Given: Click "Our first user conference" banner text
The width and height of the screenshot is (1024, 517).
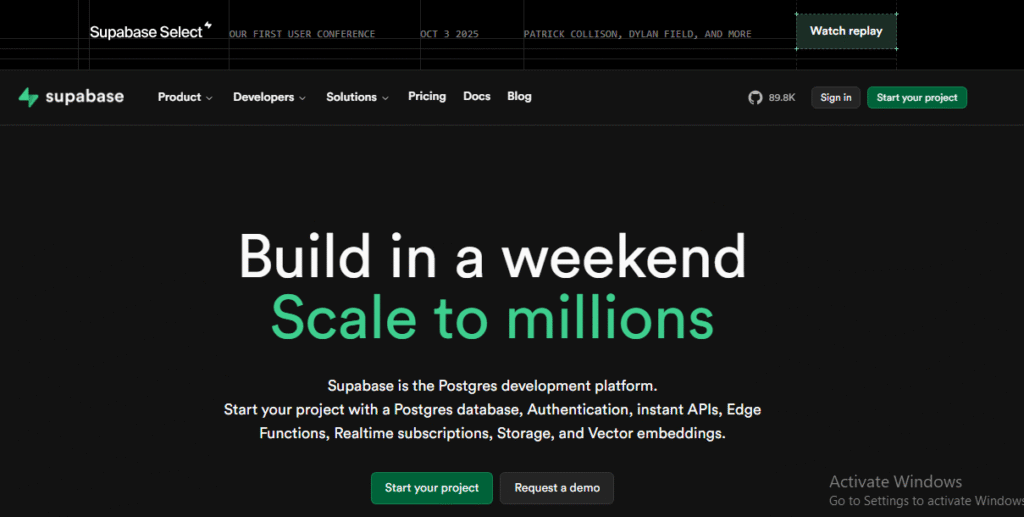Looking at the screenshot, I should 302,34.
